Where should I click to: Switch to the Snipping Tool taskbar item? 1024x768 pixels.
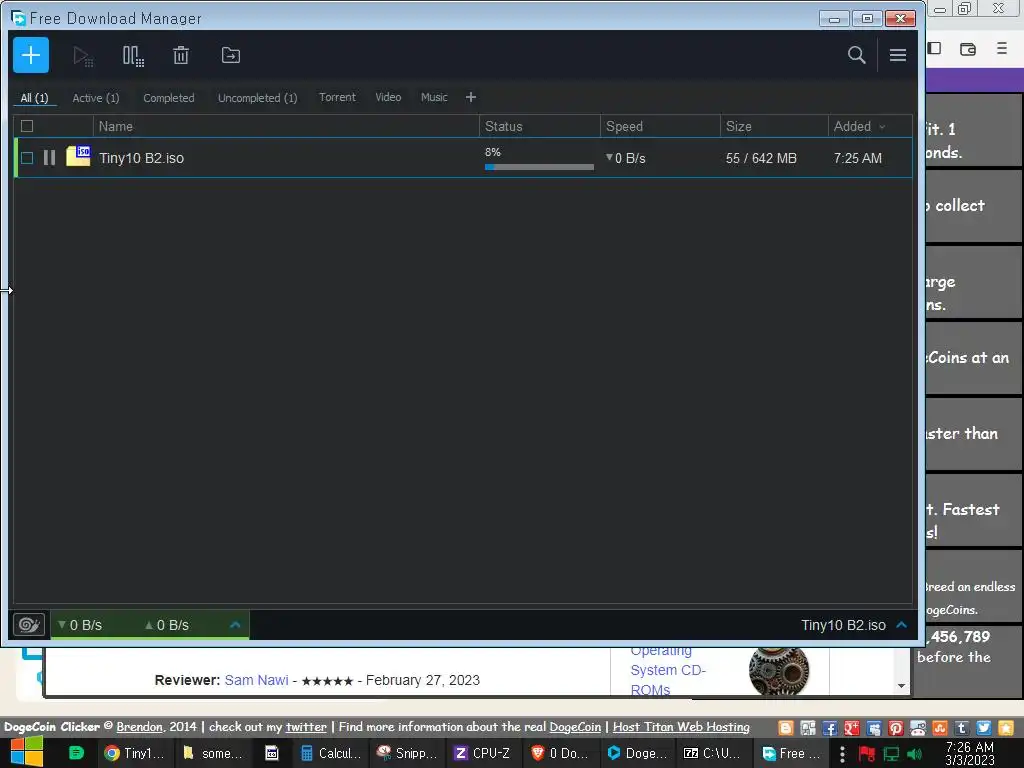pos(408,753)
